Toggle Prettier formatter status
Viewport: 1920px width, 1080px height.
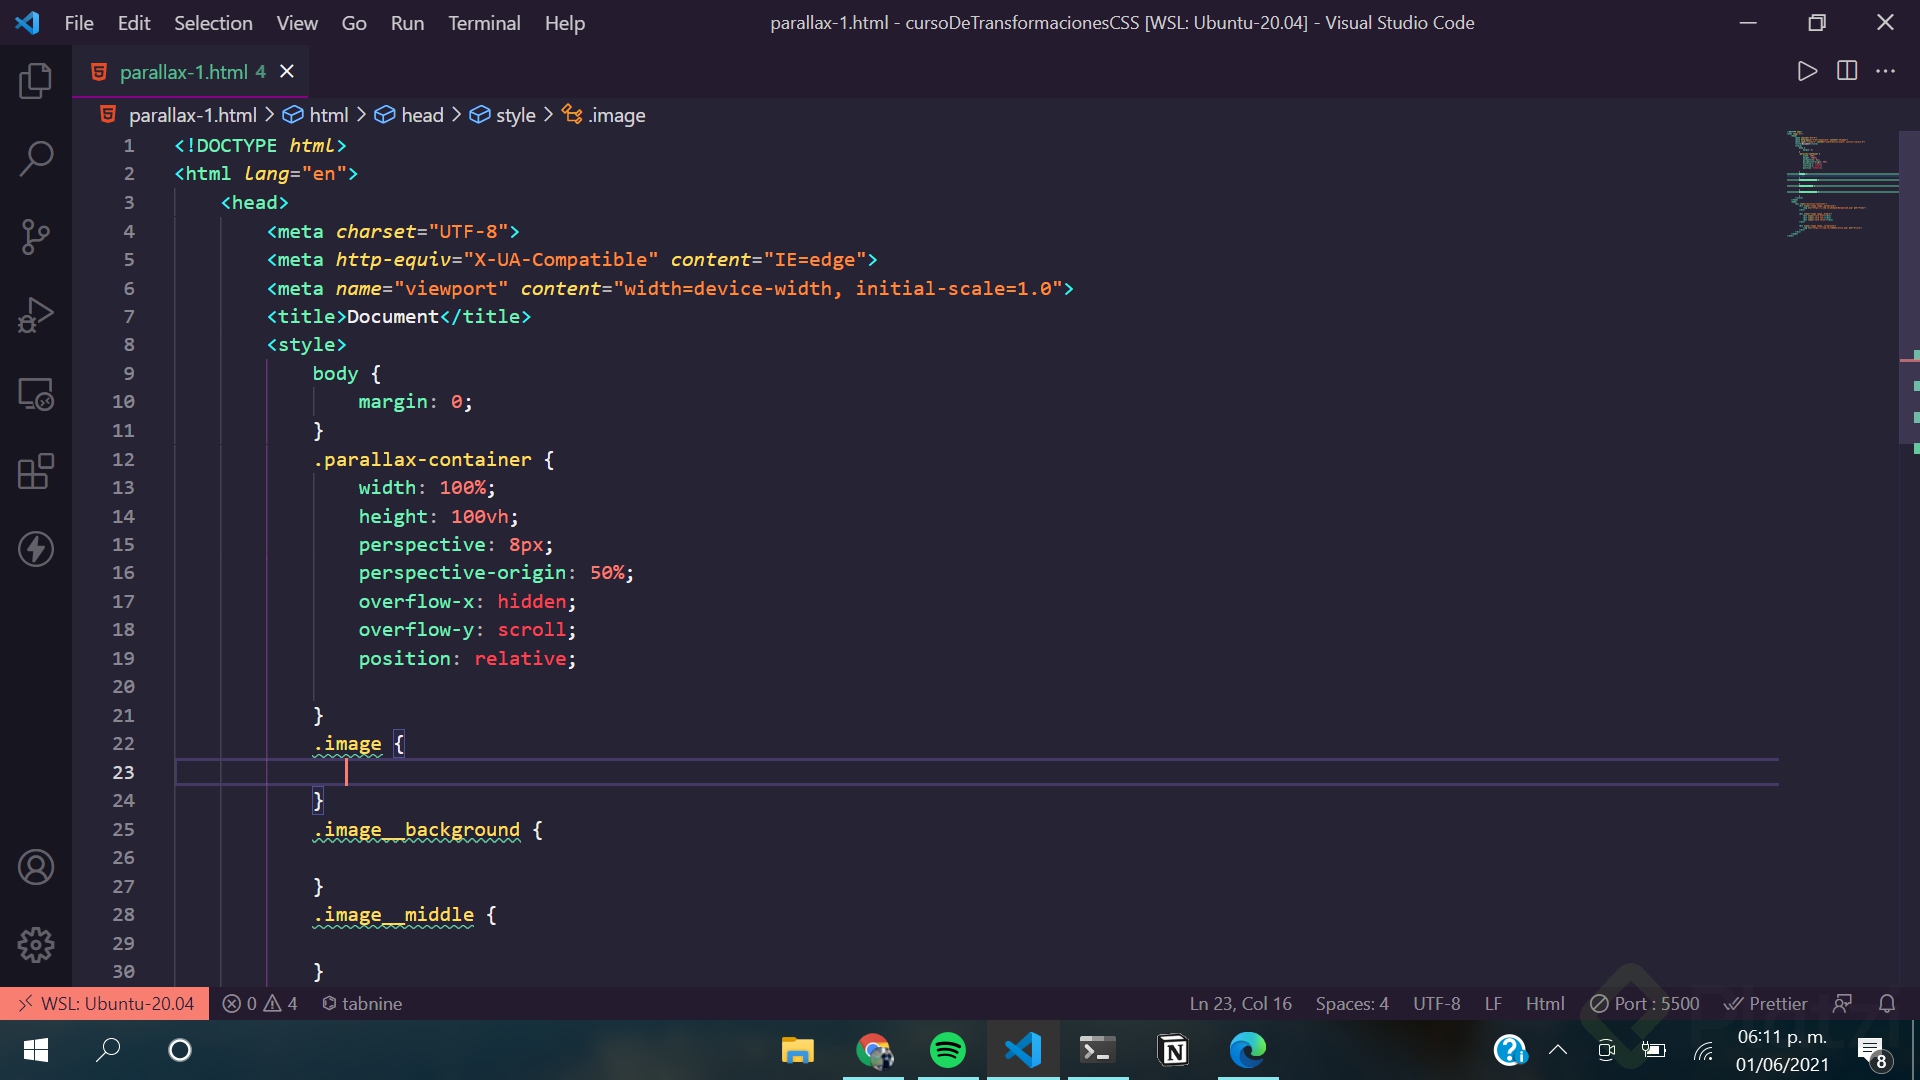coord(1765,1003)
